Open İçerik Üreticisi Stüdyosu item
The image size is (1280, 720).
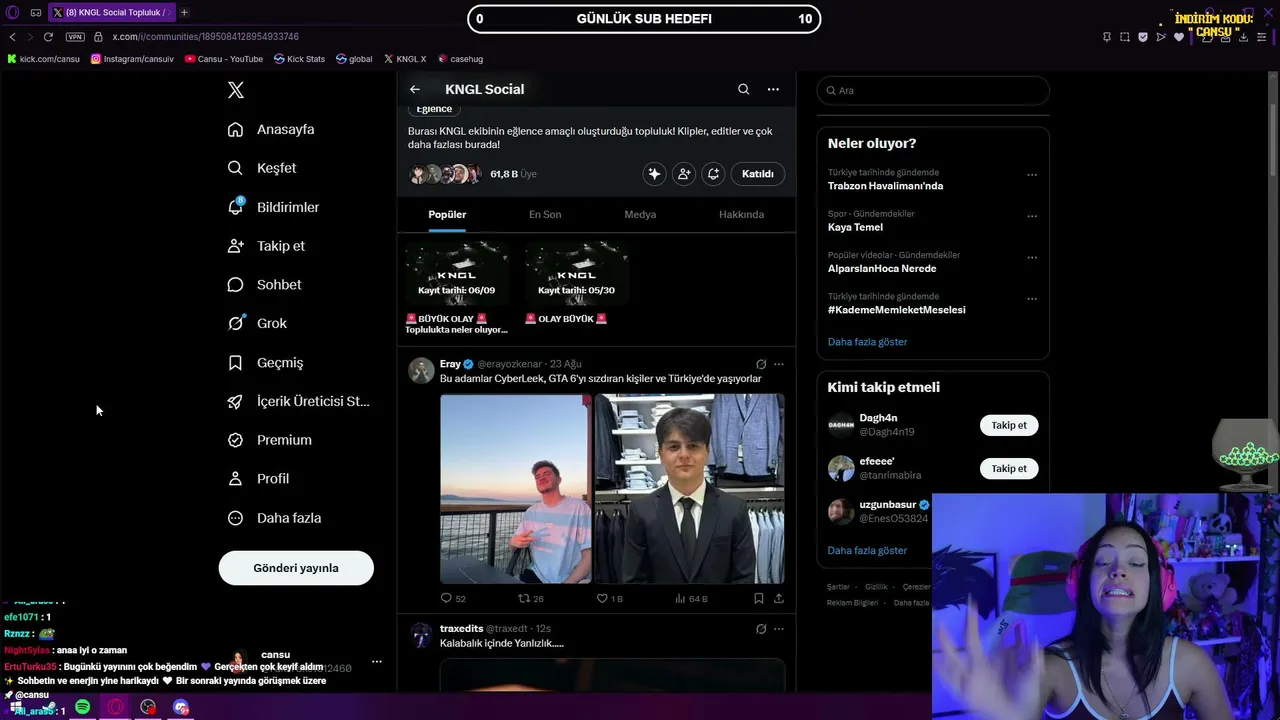coord(298,401)
